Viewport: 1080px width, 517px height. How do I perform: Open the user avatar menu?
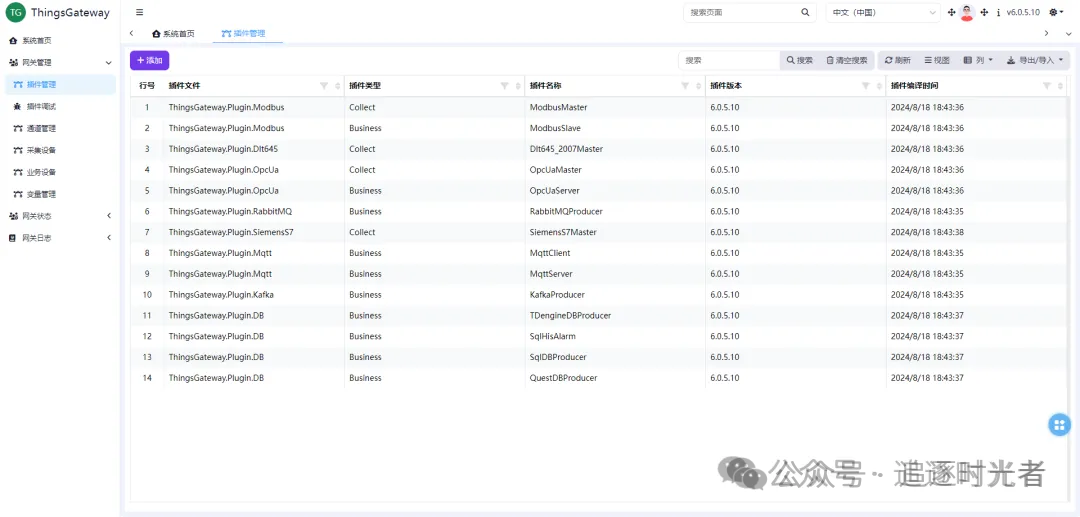point(967,12)
